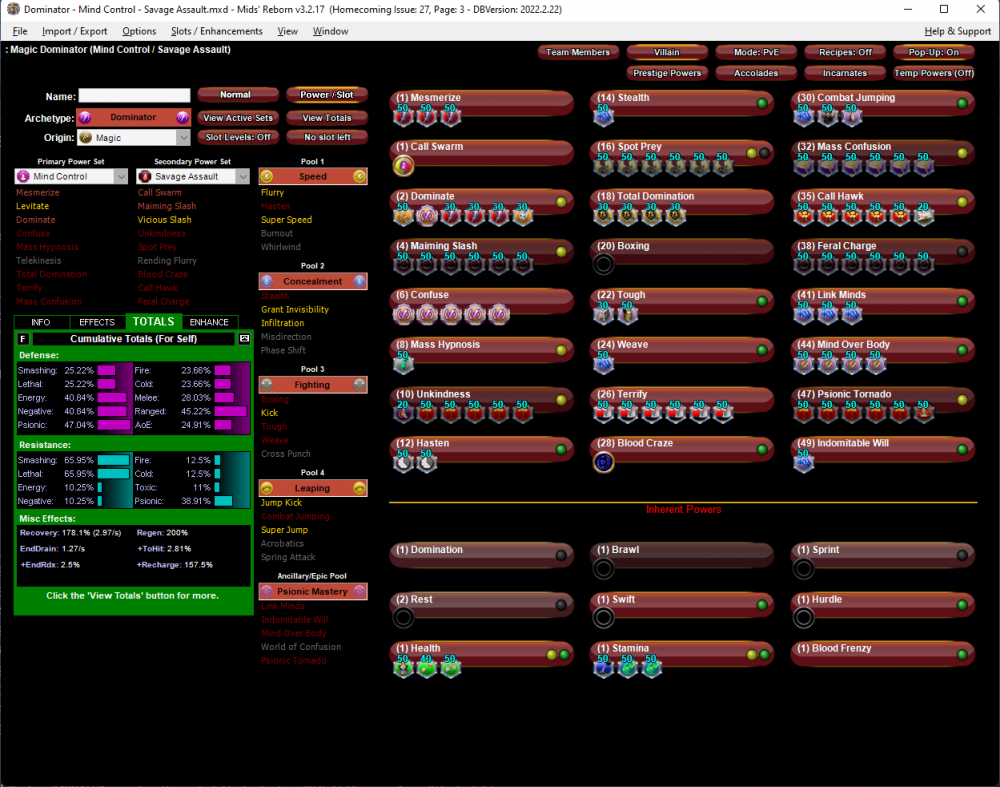This screenshot has height=787, width=1000.
Task: Click the Stealth power's enhancement slot icon
Action: [604, 117]
